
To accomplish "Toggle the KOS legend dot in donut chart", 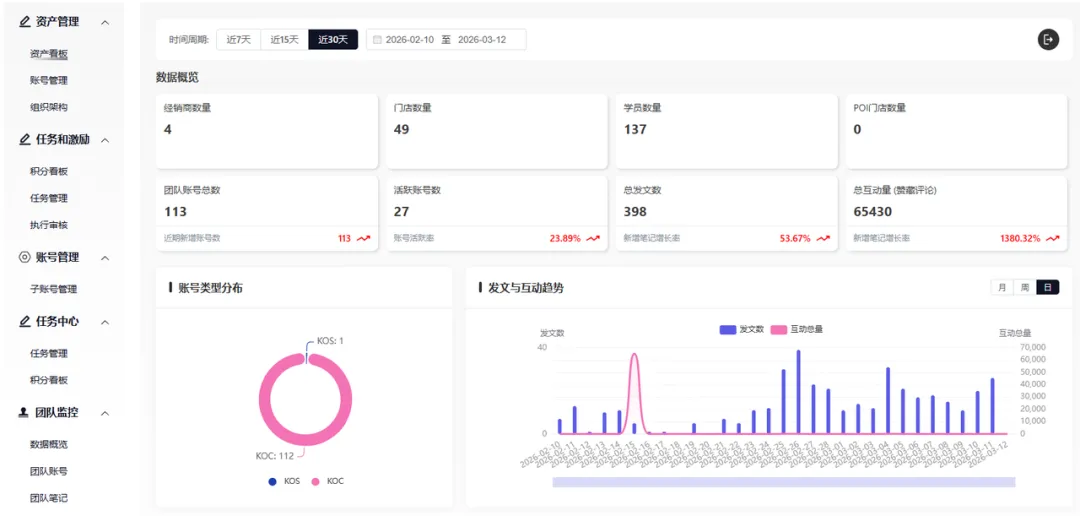I will [x=273, y=481].
